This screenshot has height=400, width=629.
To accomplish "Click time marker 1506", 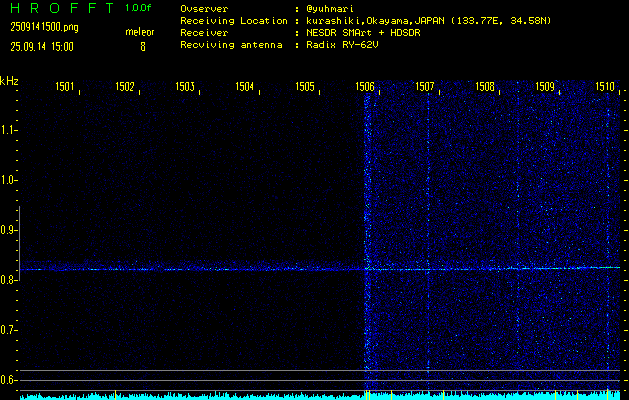I will 365,86.
